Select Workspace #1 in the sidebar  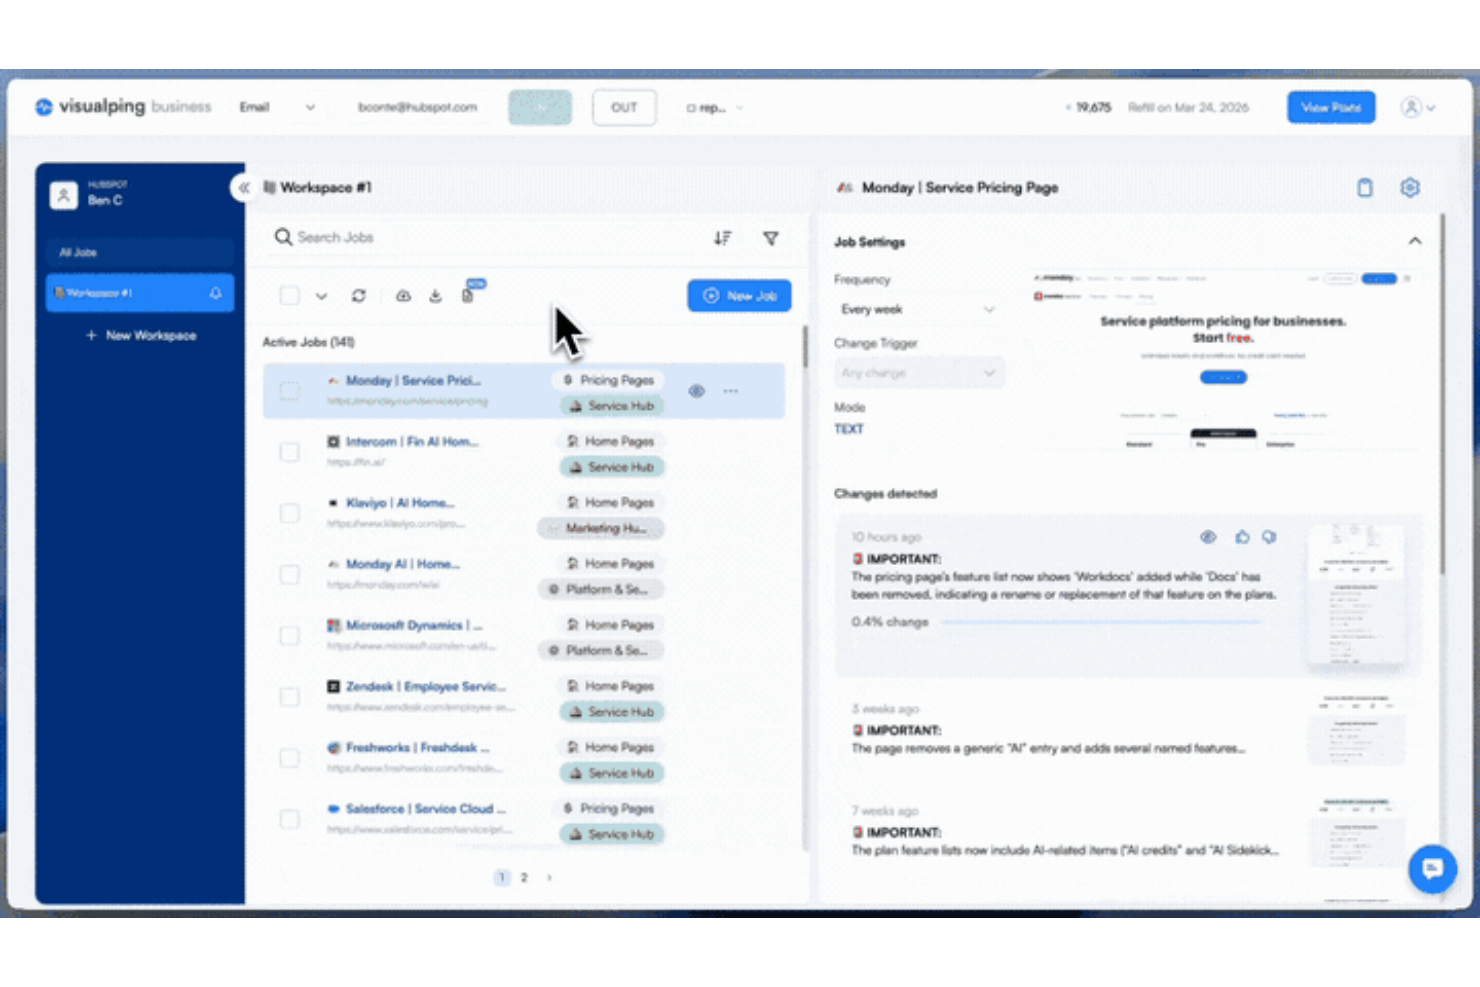pos(140,293)
